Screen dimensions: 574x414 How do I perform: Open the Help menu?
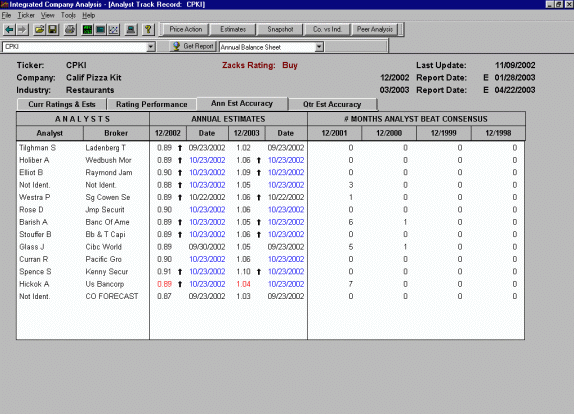point(89,15)
